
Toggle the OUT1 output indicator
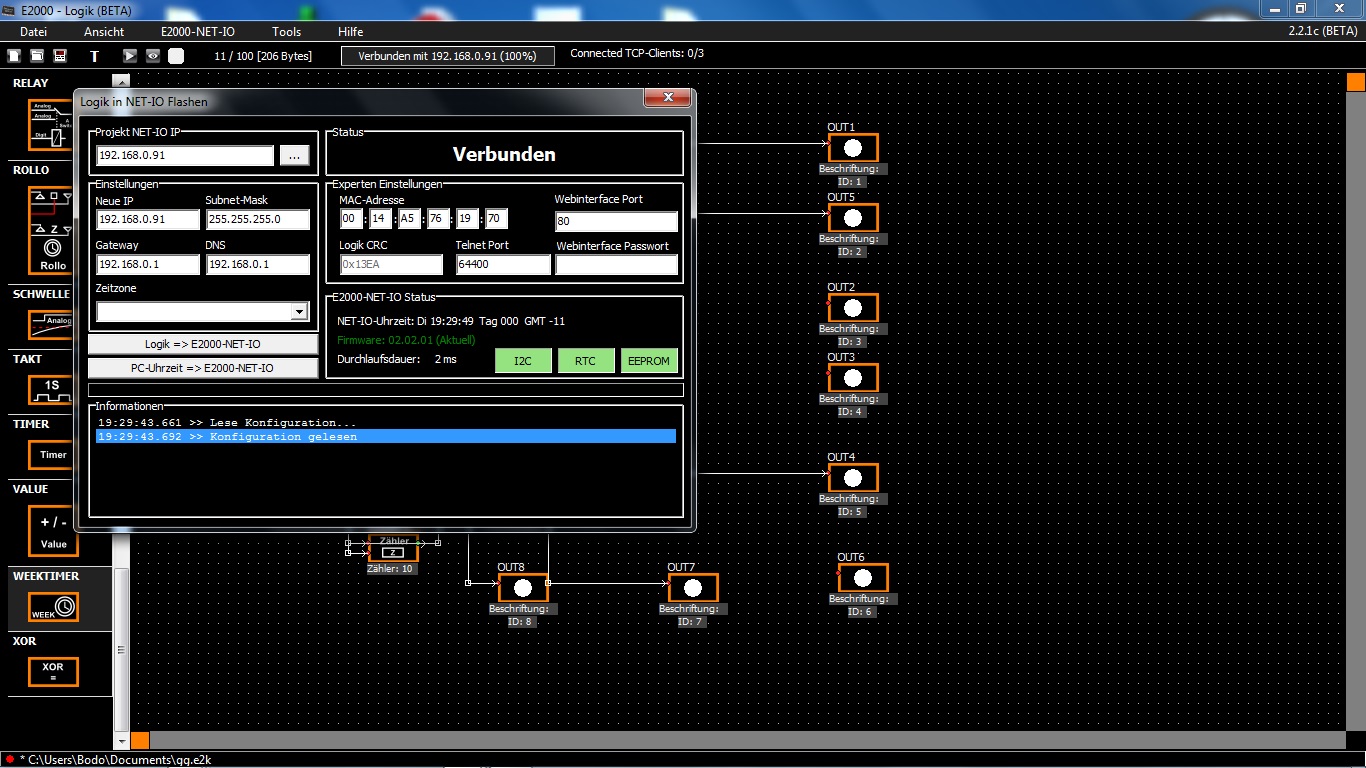852,148
